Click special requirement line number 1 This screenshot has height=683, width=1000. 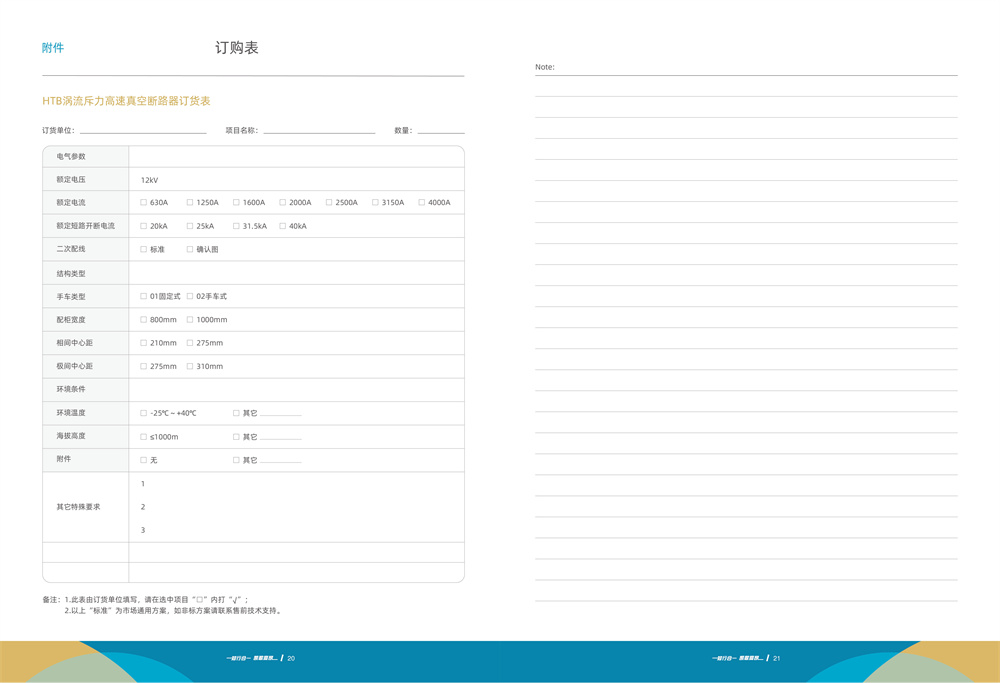(143, 483)
